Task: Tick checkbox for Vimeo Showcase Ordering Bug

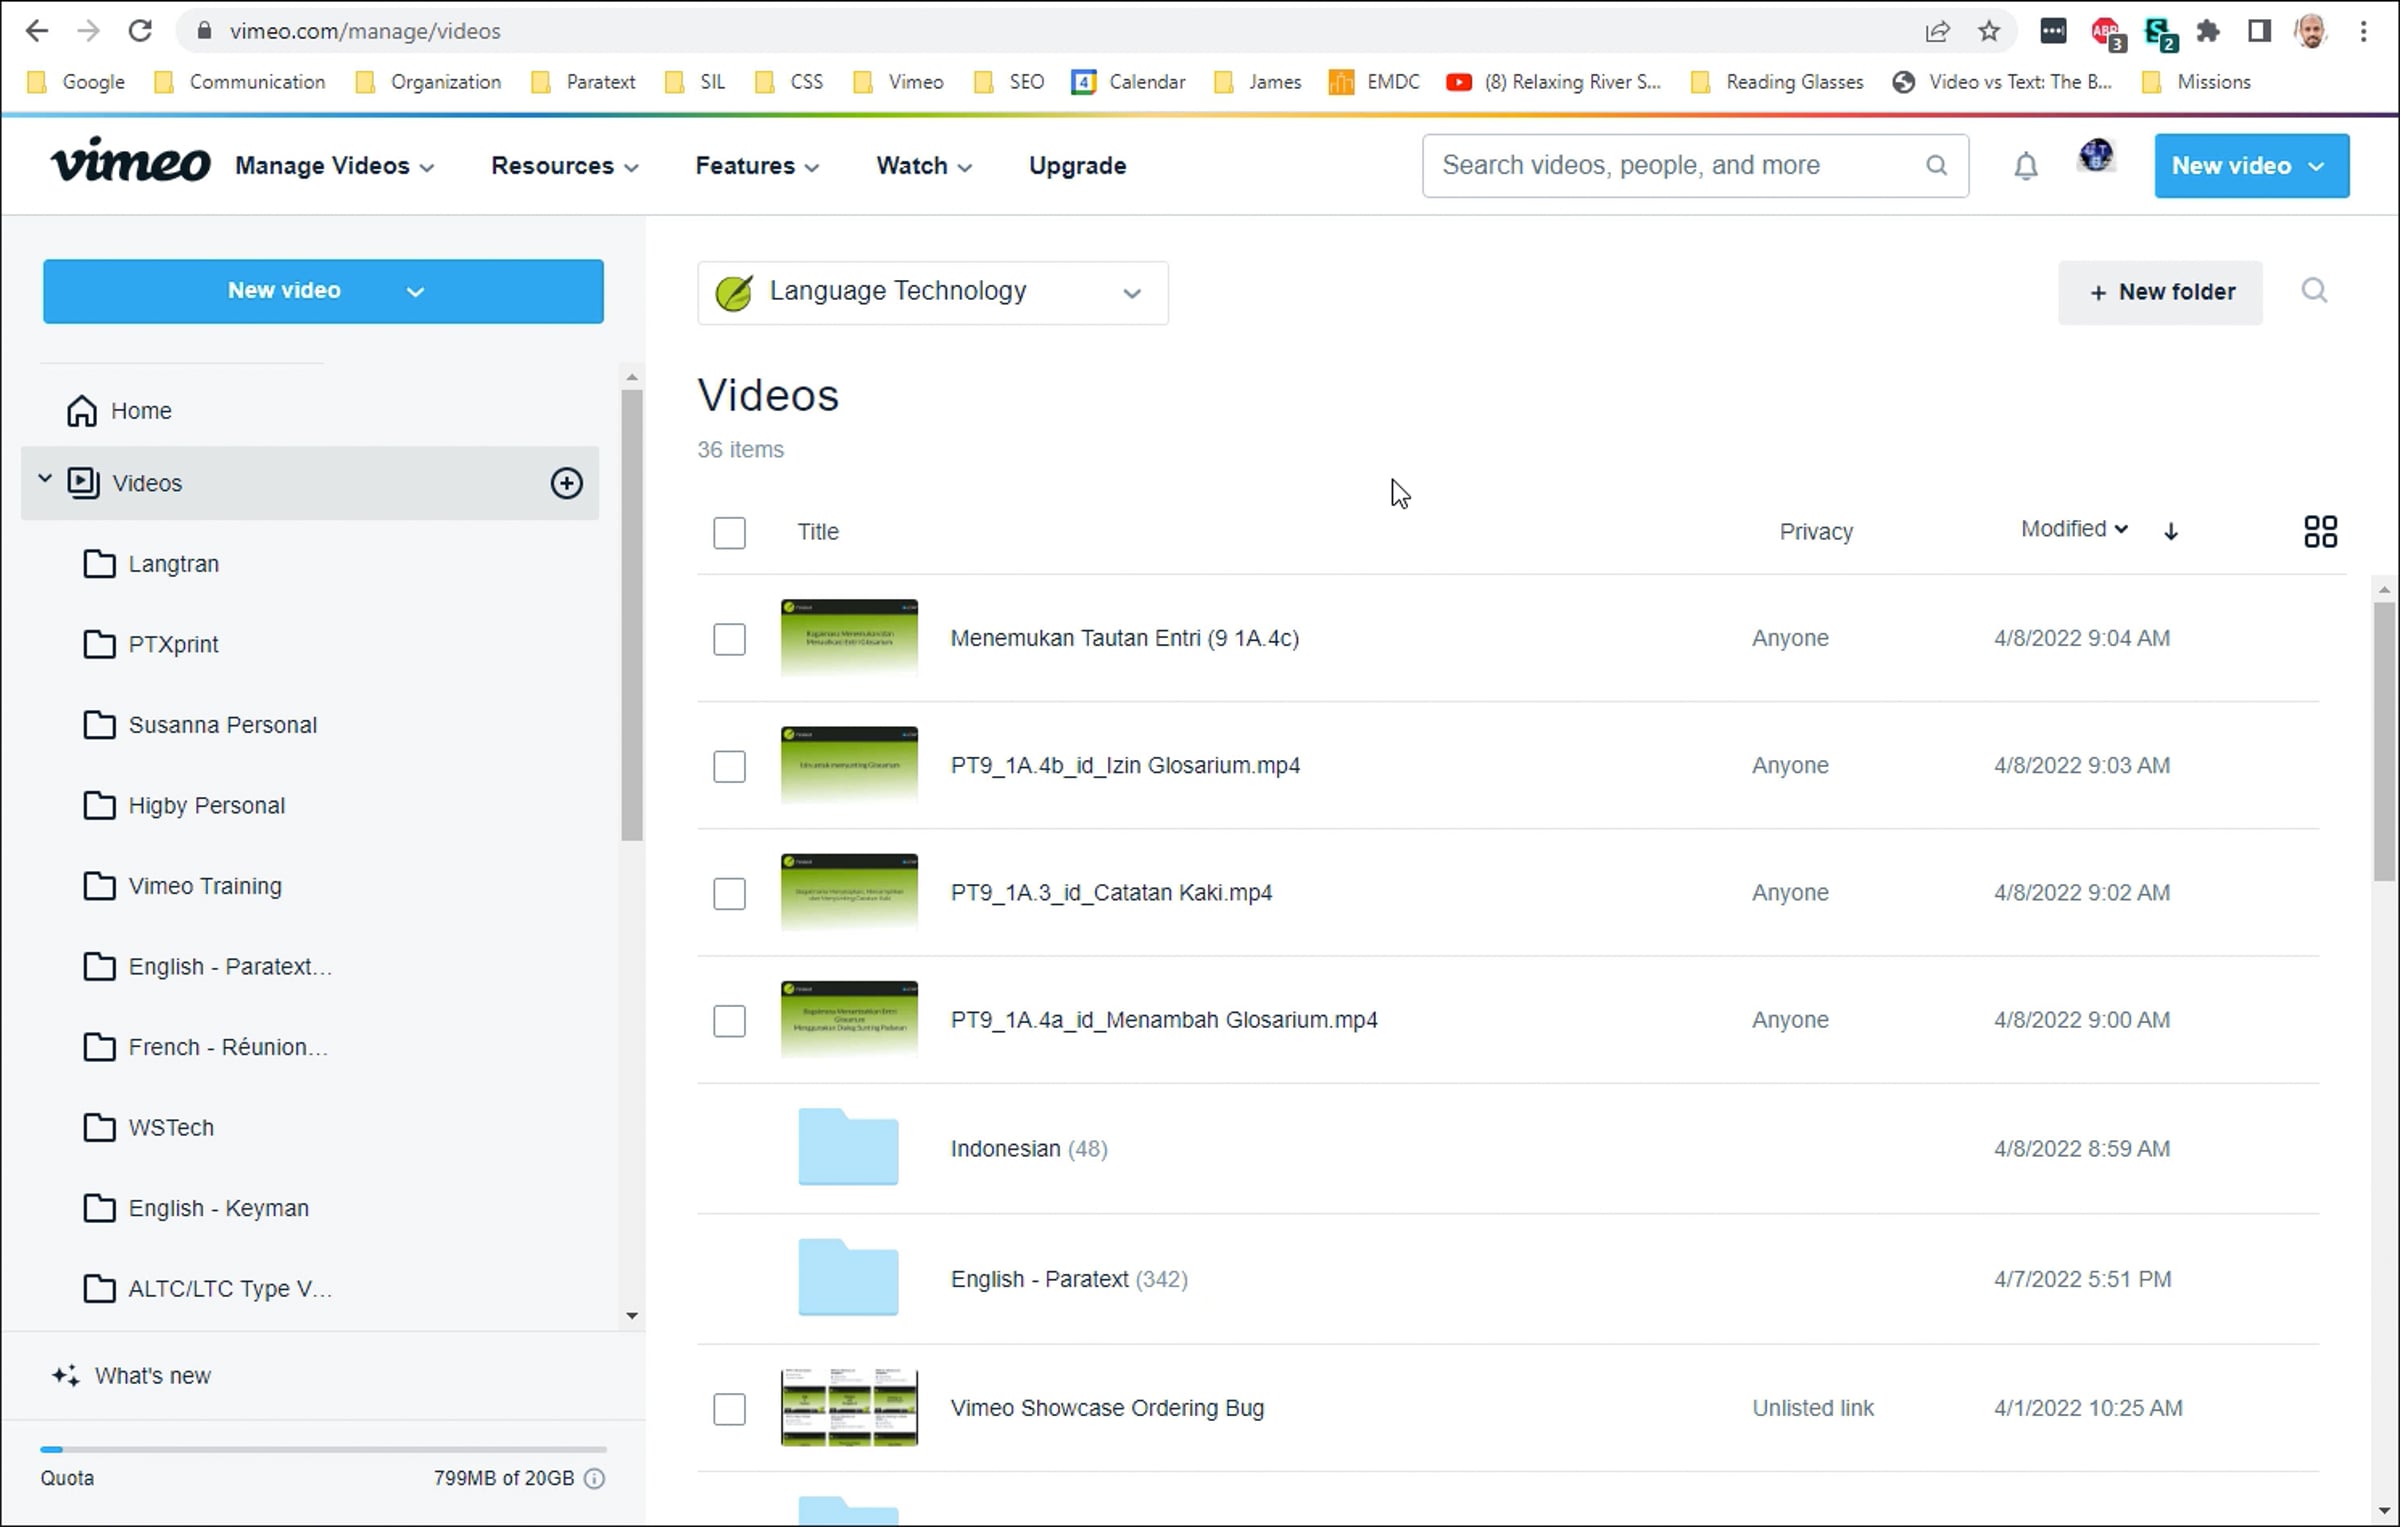Action: (729, 1409)
